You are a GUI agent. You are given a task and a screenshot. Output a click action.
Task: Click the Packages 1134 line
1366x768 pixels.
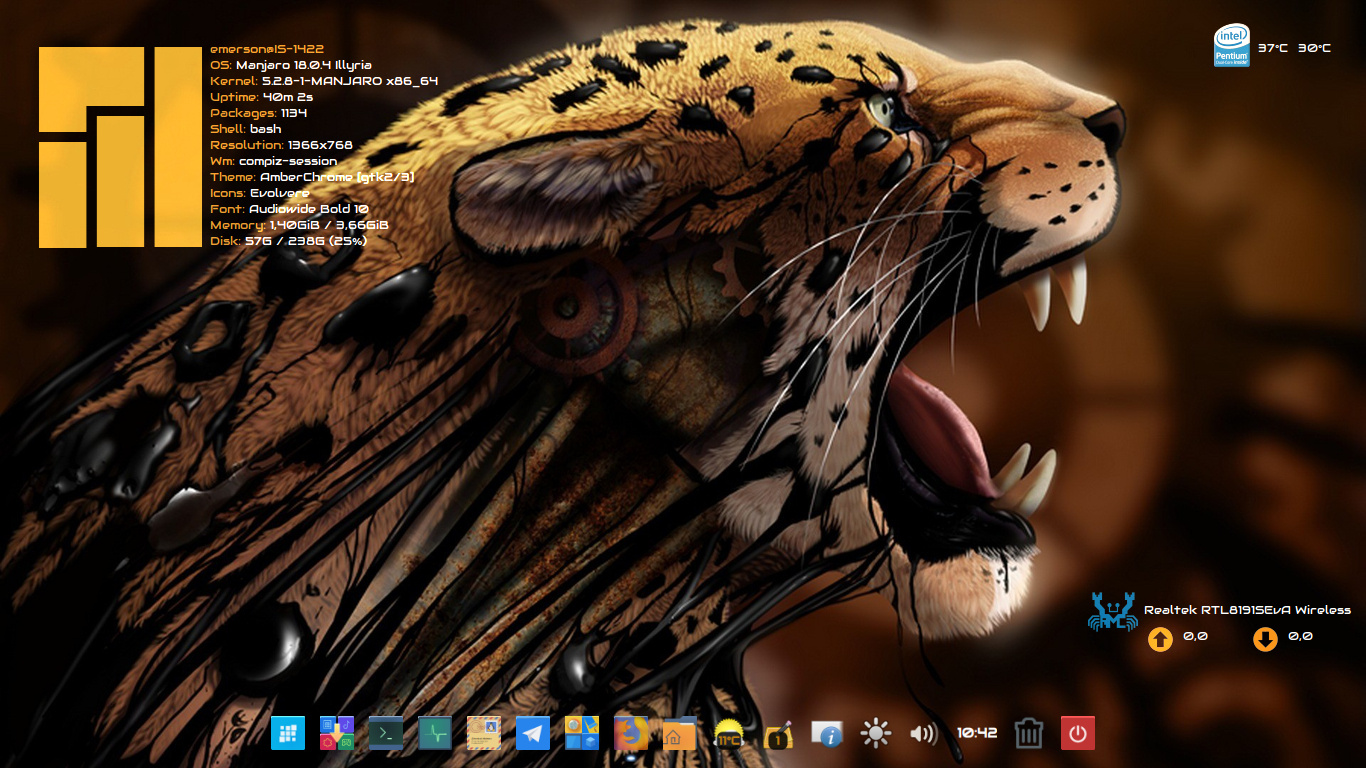pos(259,113)
